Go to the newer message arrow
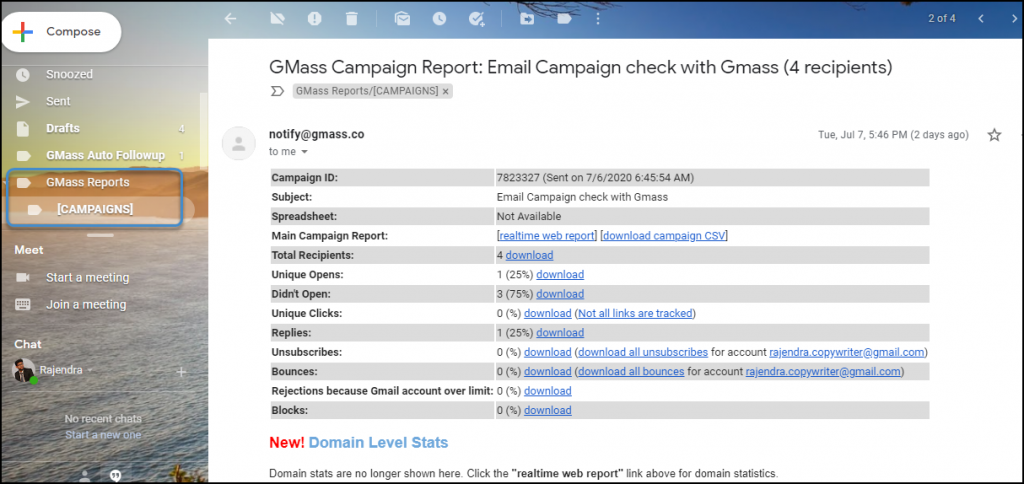1024x484 pixels. click(980, 18)
